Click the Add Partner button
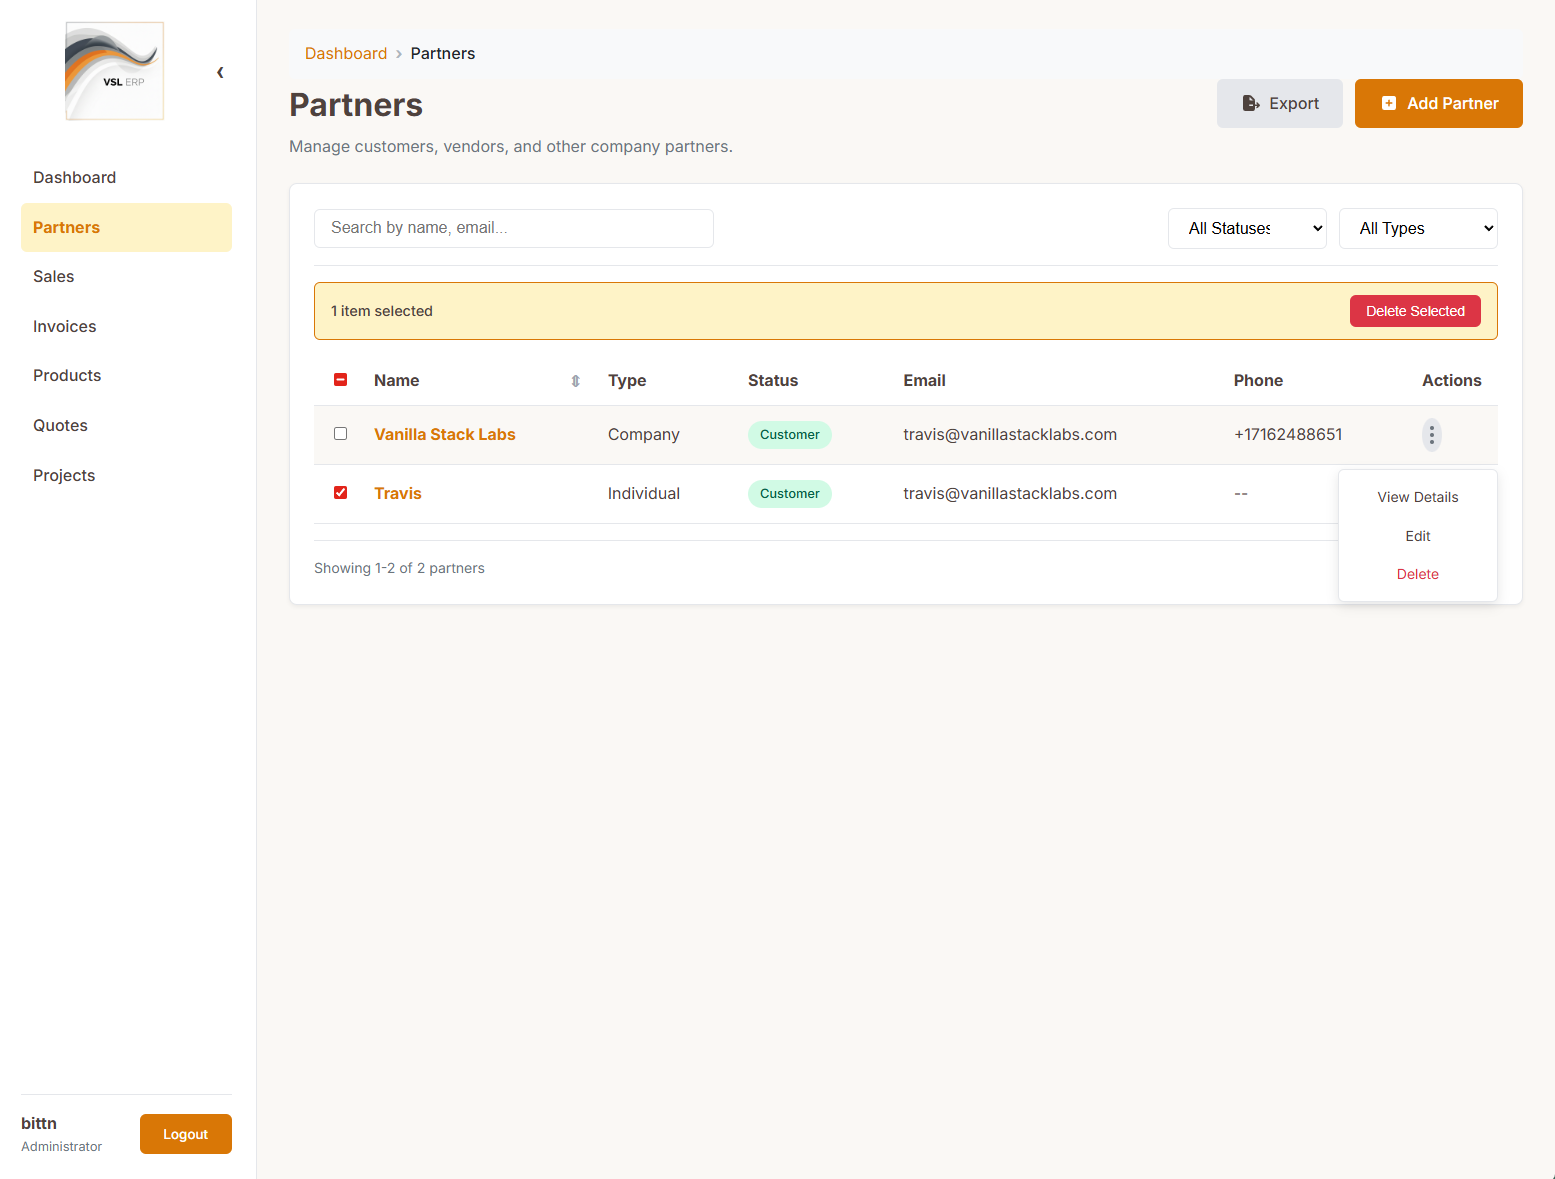Viewport: 1555px width, 1179px height. pos(1438,104)
